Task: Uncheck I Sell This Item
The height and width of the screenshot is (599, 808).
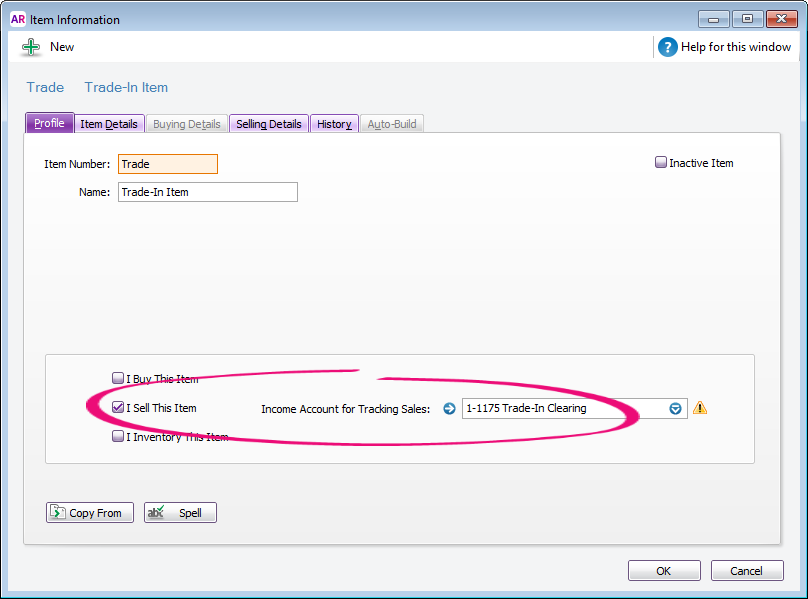Action: point(118,408)
